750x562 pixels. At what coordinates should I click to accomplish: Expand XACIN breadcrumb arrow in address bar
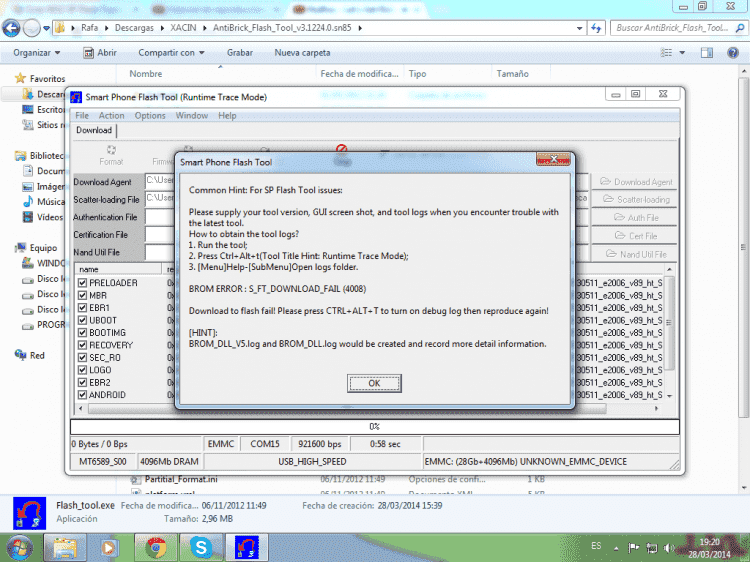(204, 28)
